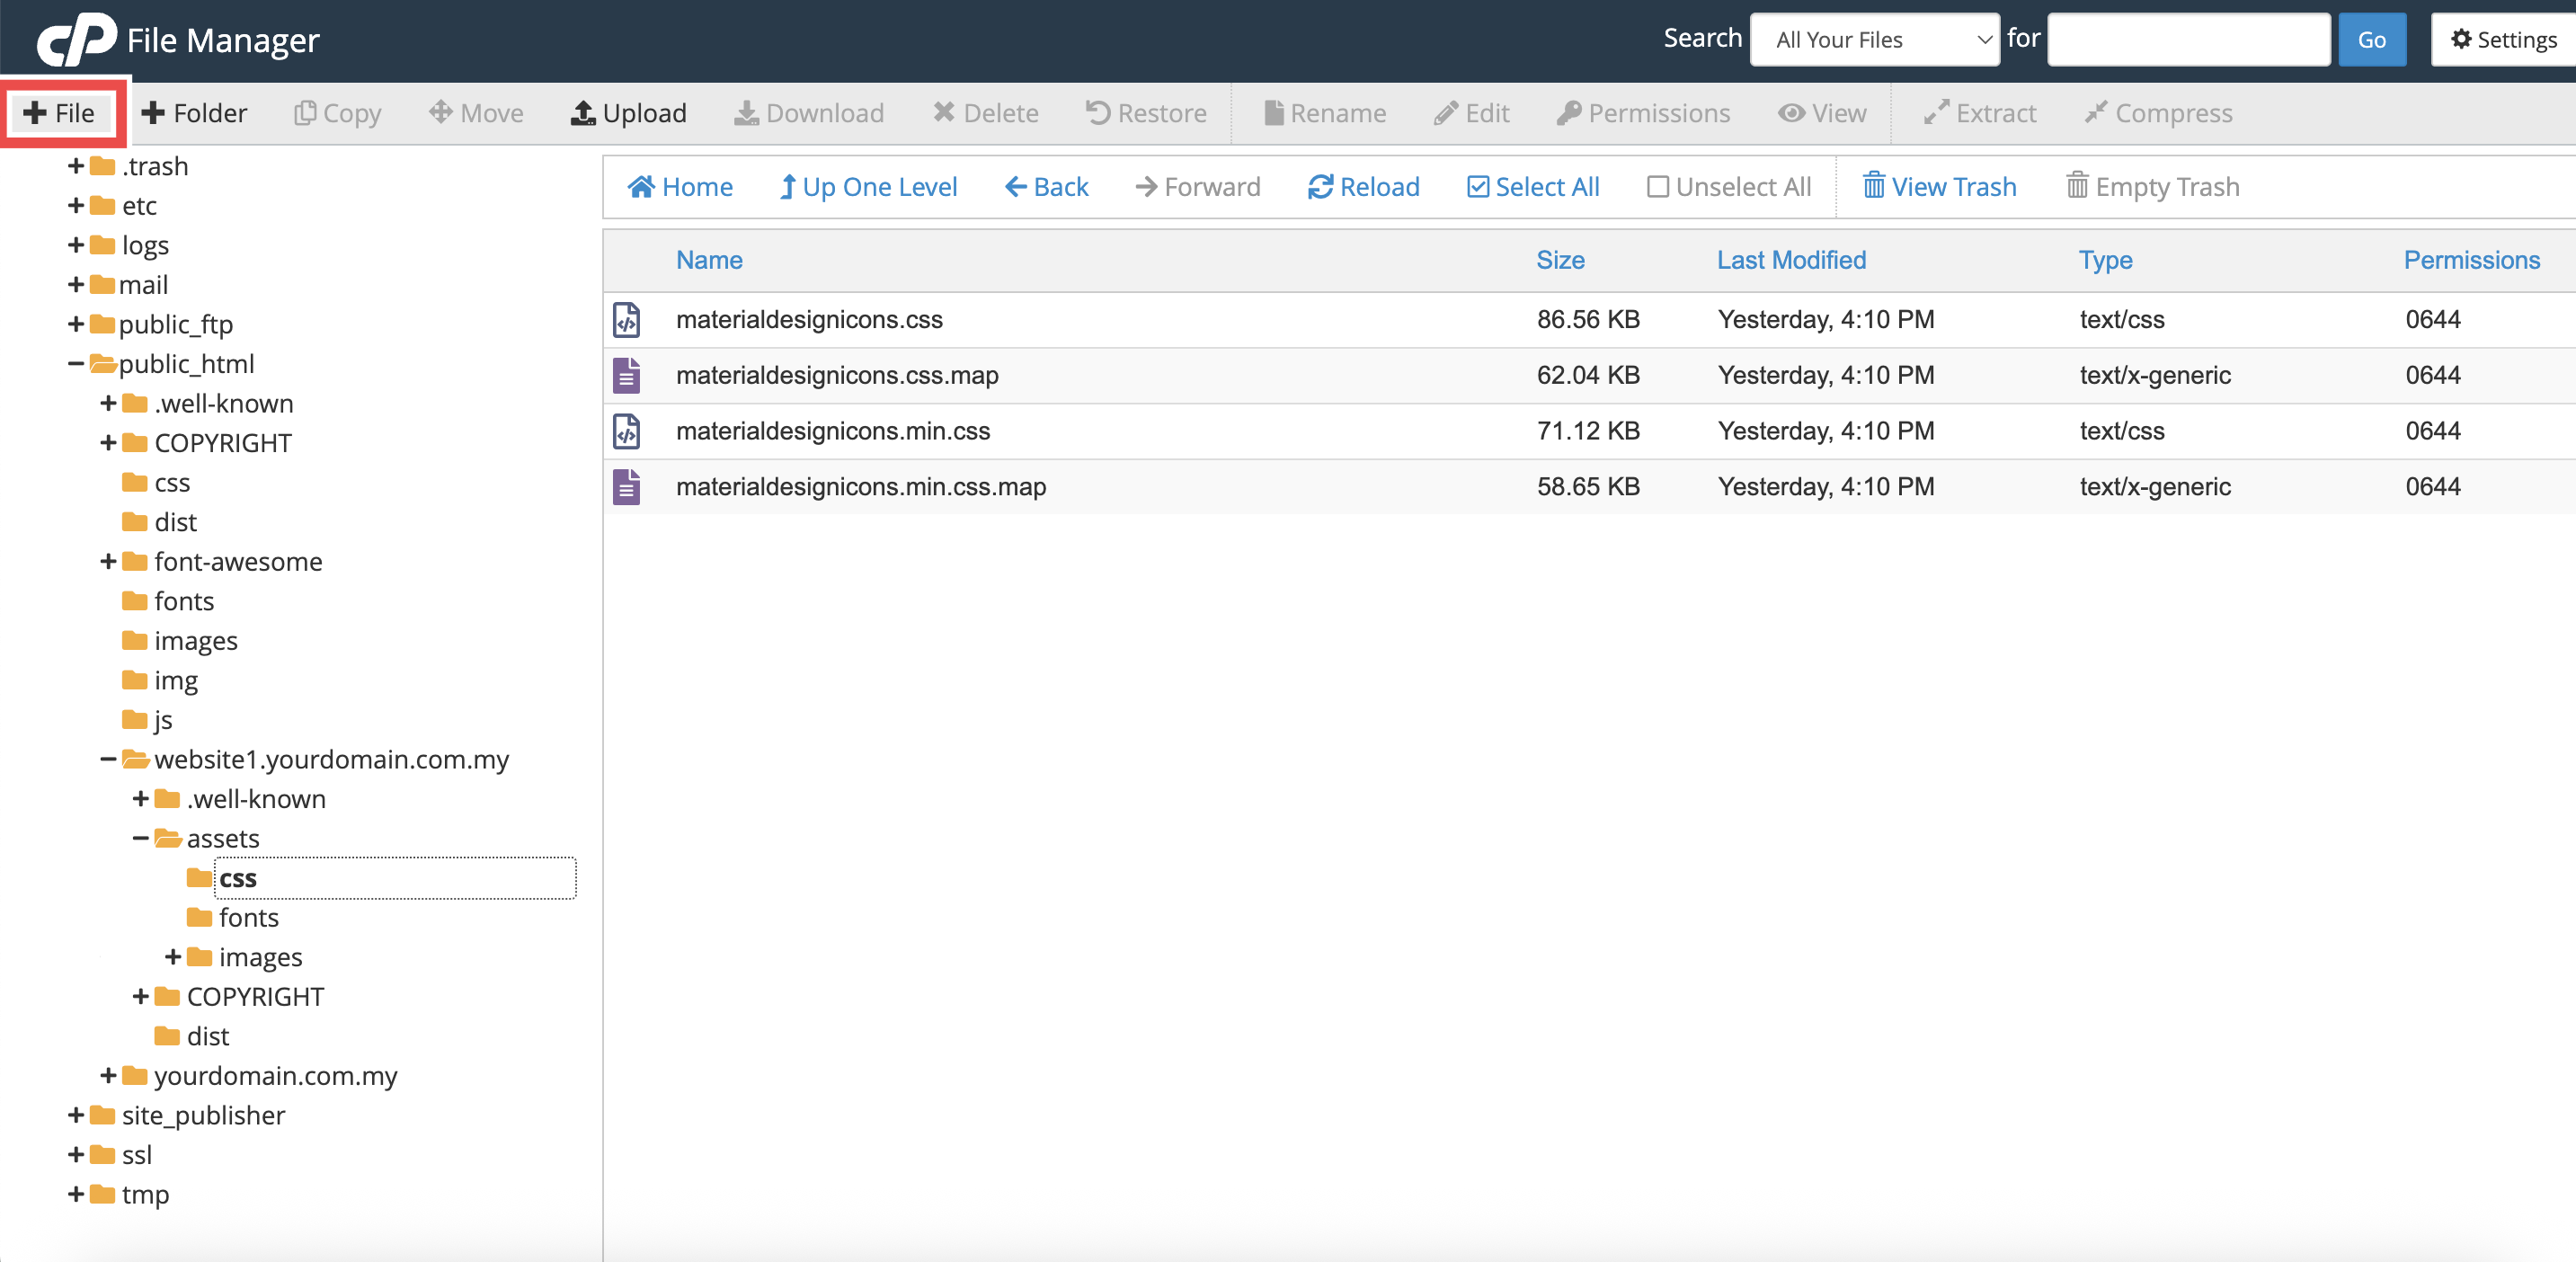2576x1262 pixels.
Task: Click the Download toolbar icon
Action: coord(746,113)
